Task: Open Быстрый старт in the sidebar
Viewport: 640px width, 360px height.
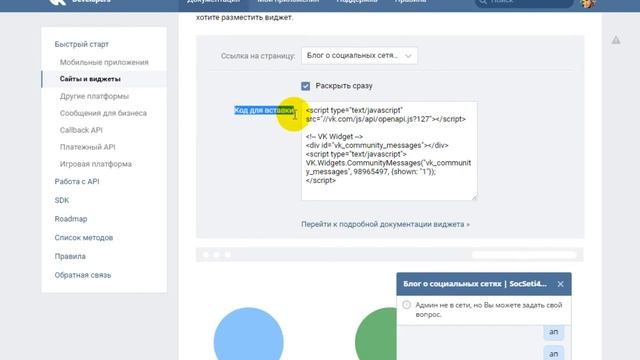Action: tap(82, 44)
